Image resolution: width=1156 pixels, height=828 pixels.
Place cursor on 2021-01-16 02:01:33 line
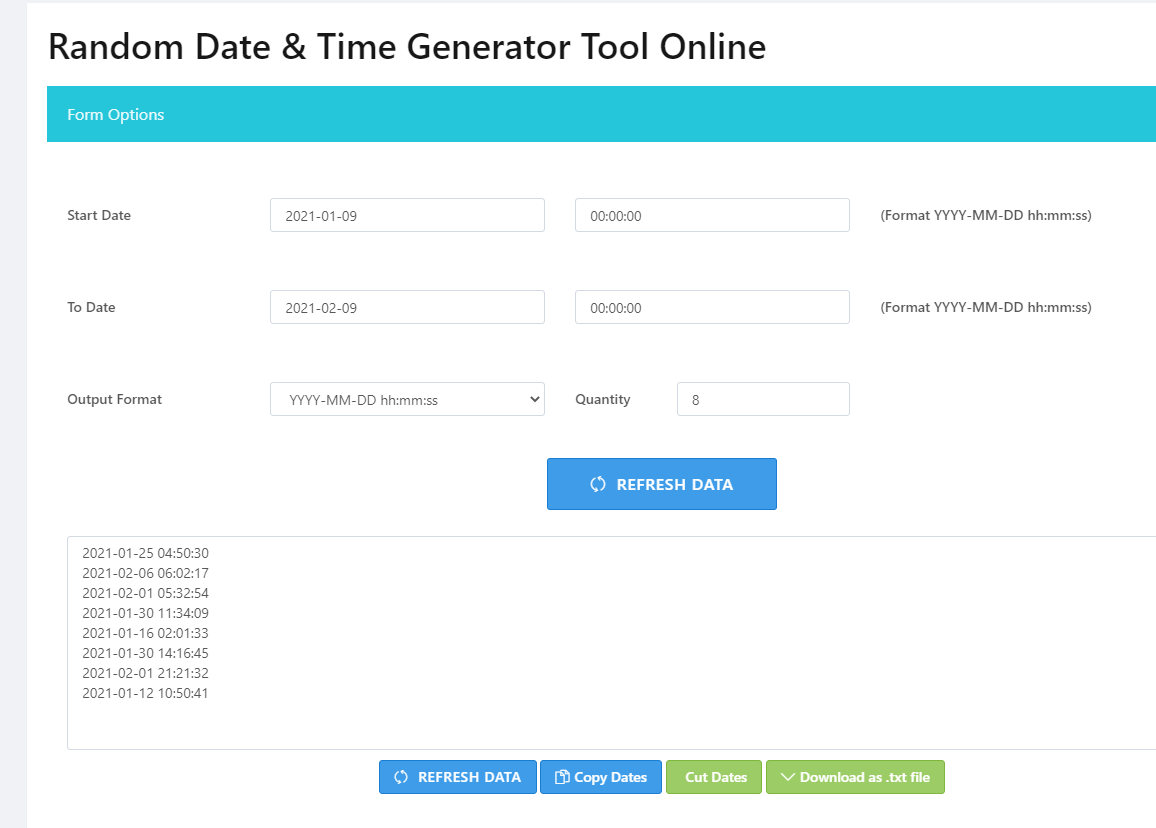(x=146, y=633)
